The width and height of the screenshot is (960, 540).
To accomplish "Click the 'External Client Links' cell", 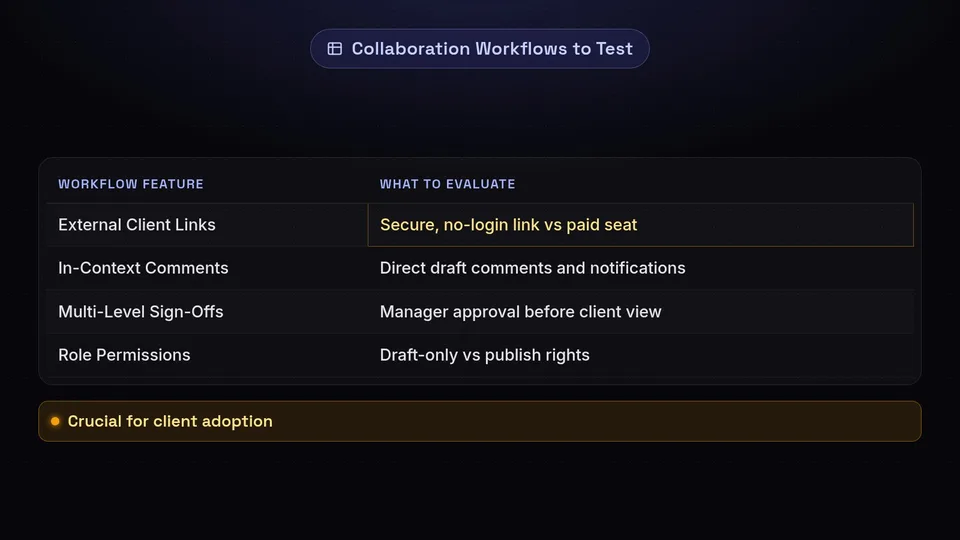I will (x=207, y=225).
